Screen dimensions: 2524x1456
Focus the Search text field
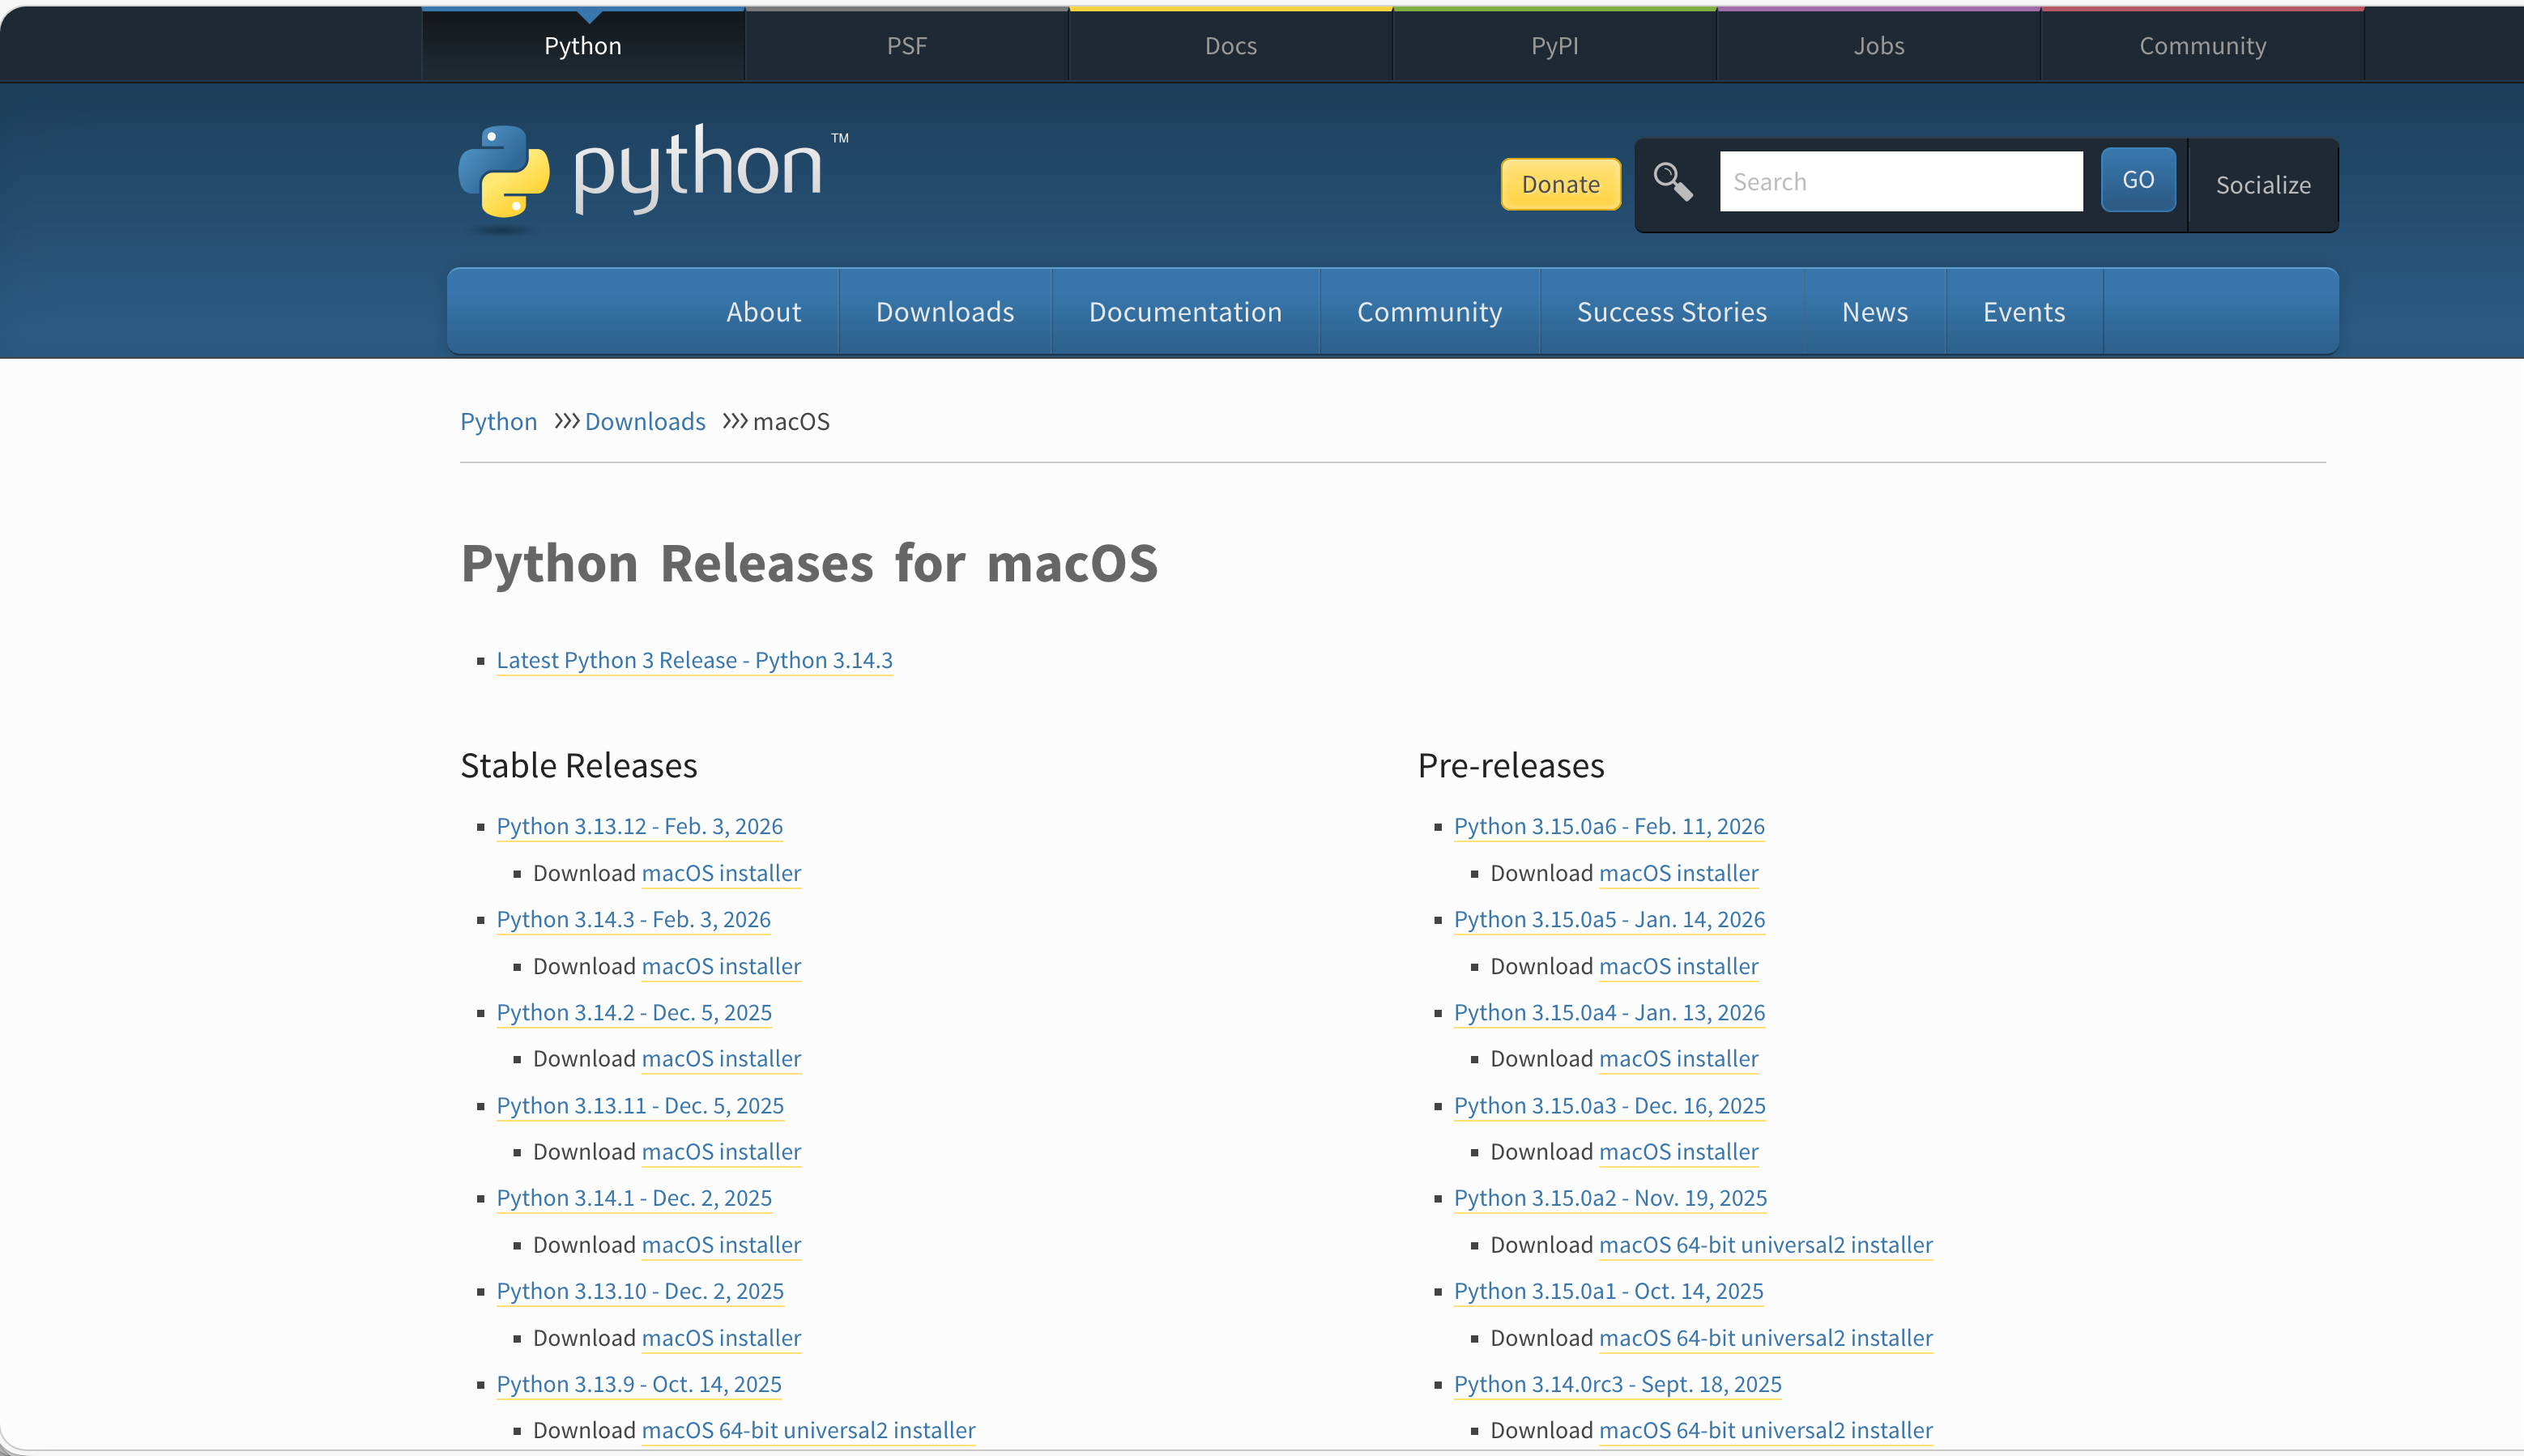coord(1900,182)
